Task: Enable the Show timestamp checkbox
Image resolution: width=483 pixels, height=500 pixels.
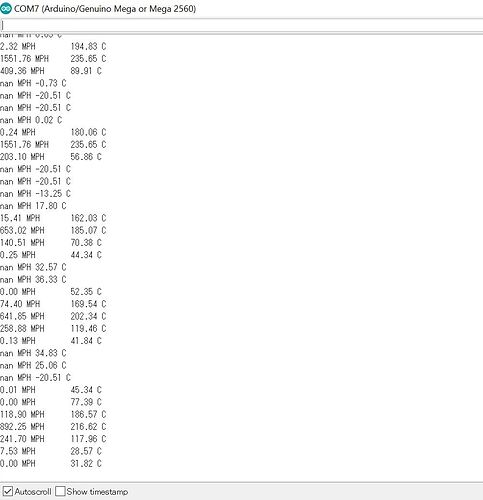Action: (x=60, y=491)
